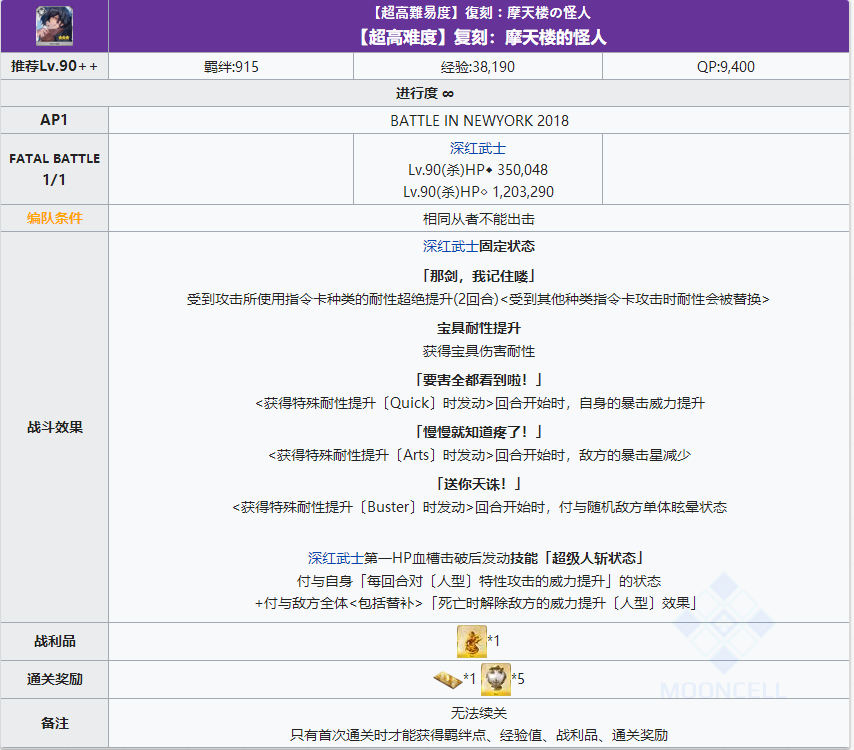The image size is (854, 750).
Task: Click the 进行度 ∞ header bar
Action: 427,92
